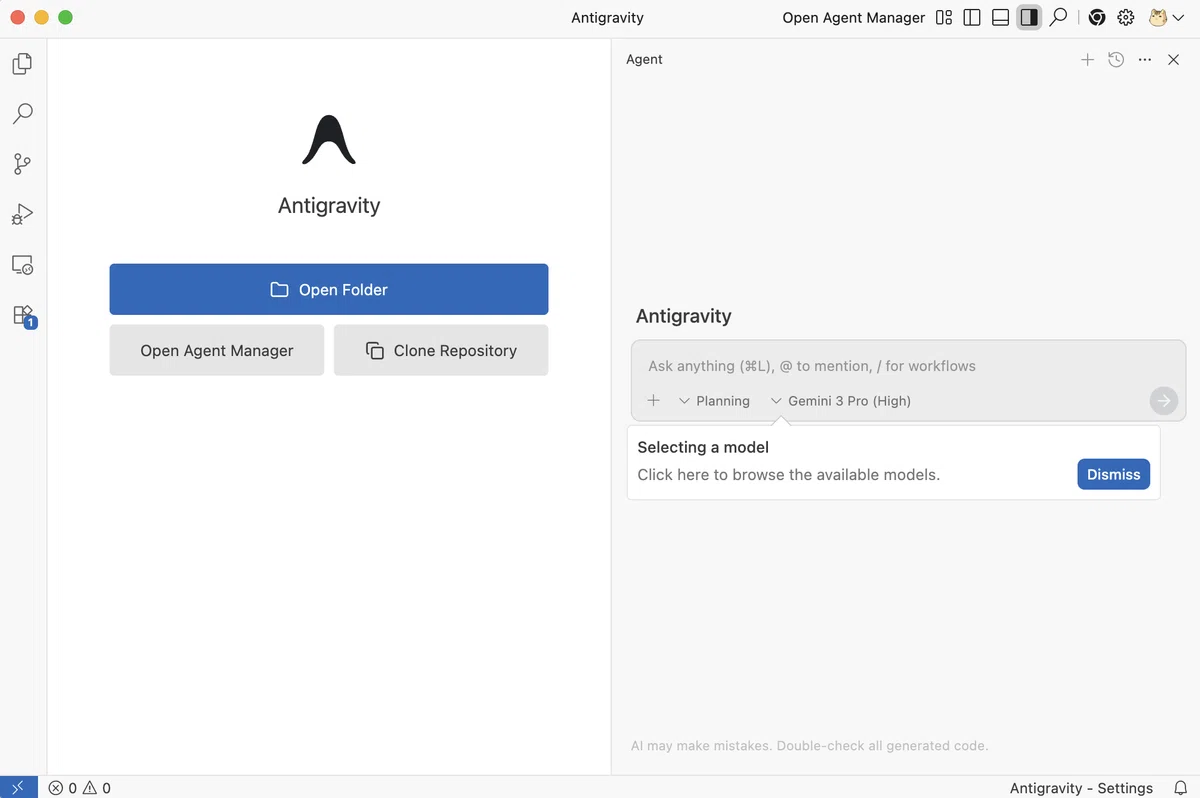Viewport: 1200px width, 798px height.
Task: Dismiss the Selecting a model tip
Action: 1113,474
